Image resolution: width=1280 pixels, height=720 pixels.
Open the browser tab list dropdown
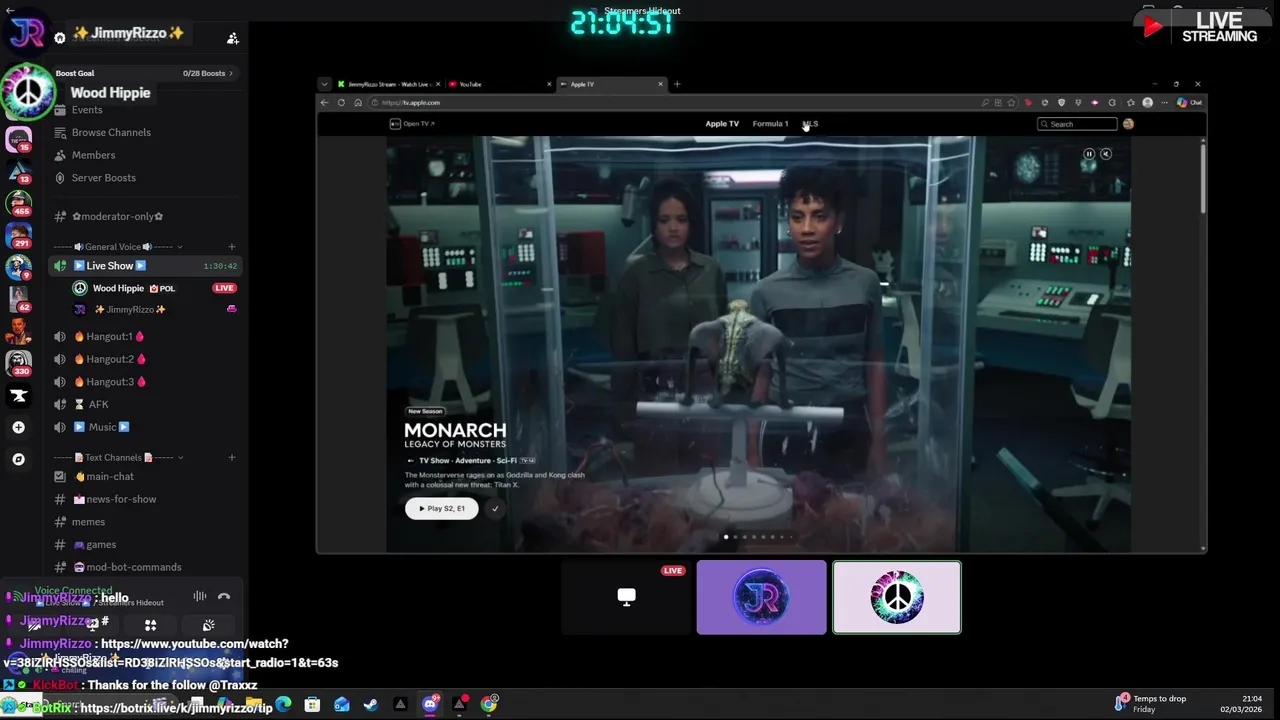point(324,84)
